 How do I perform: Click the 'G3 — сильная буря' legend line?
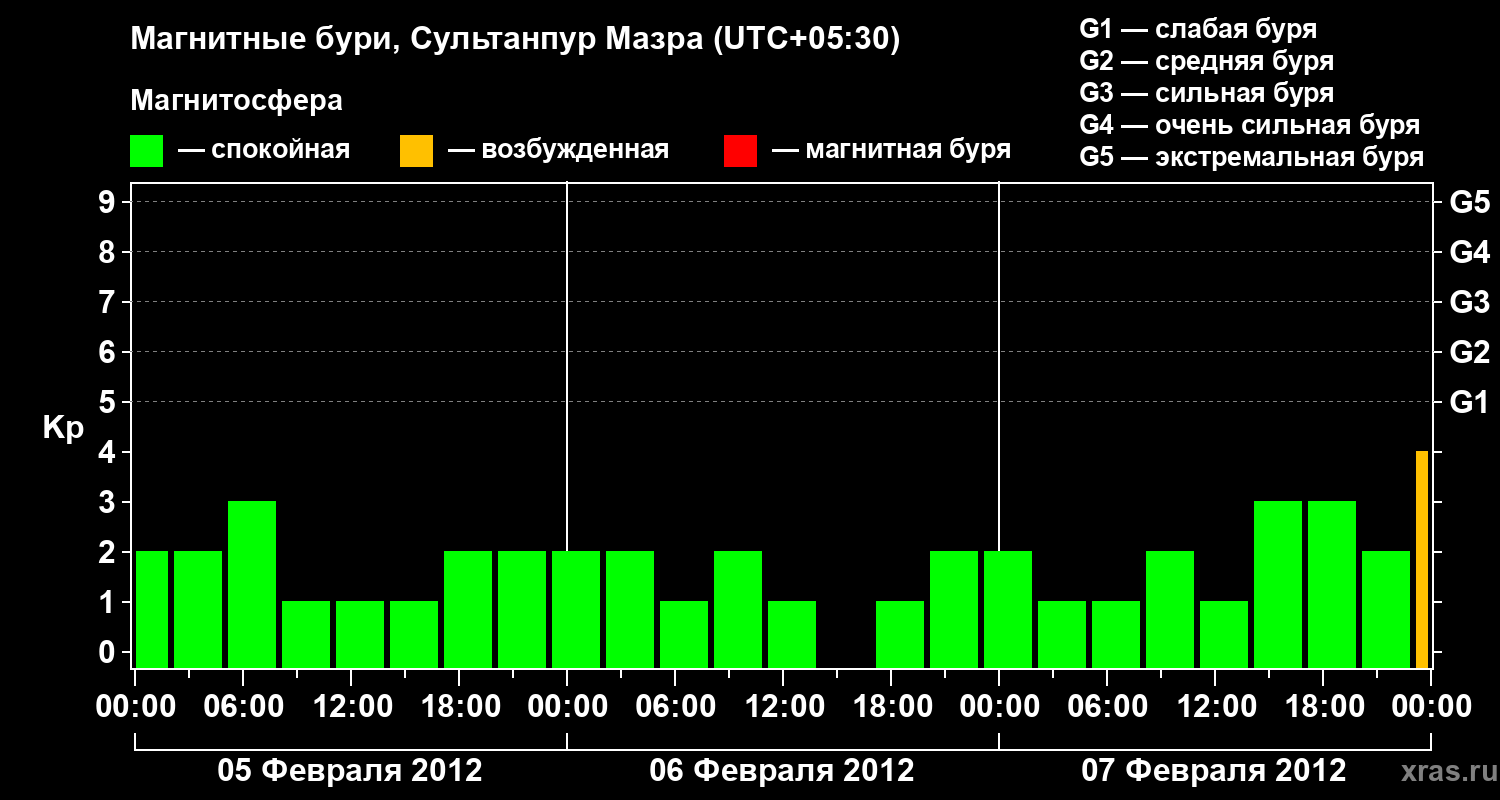click(x=1207, y=93)
